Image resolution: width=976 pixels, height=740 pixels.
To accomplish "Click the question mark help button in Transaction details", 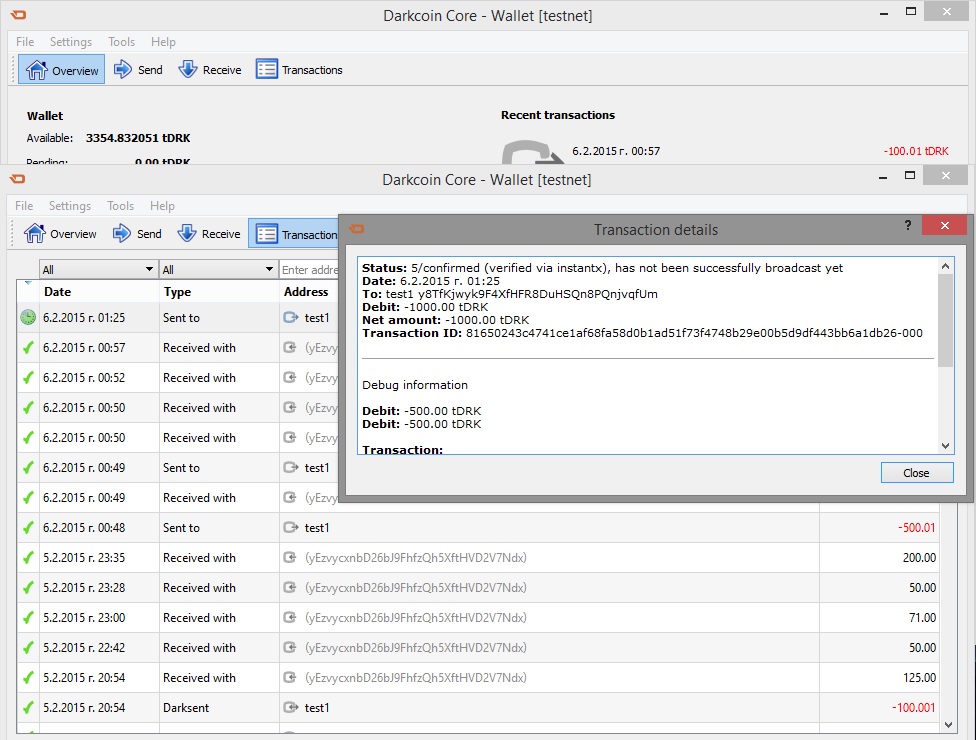I will tap(908, 225).
